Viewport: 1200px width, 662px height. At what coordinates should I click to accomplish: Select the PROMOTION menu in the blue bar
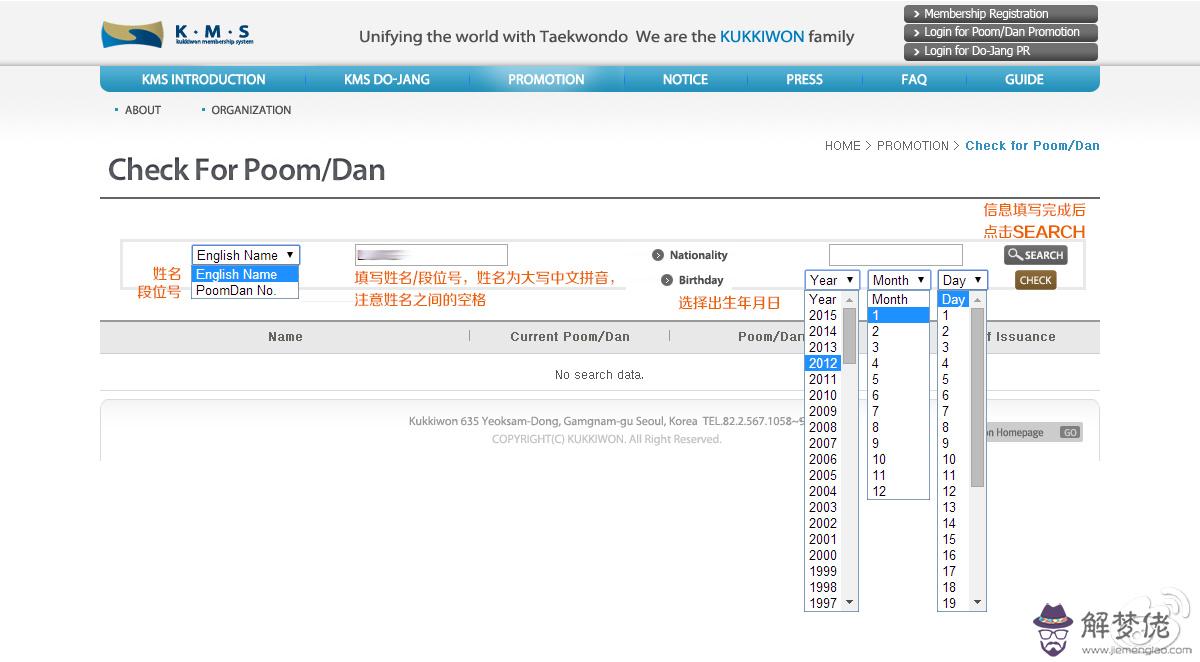(546, 80)
